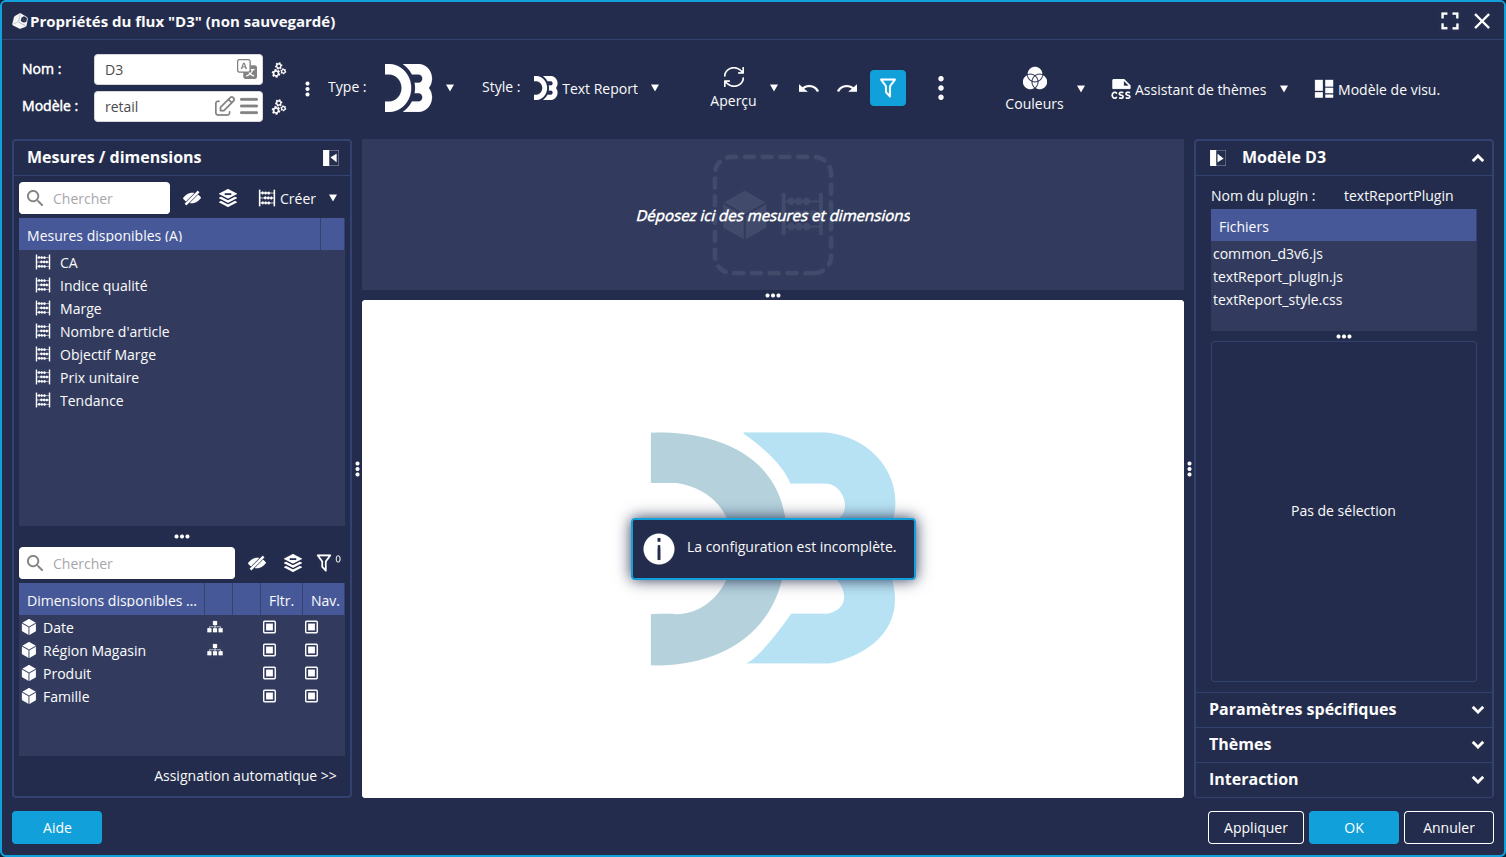Open the Assistant de thèmes menu
The height and width of the screenshot is (857, 1506).
tap(1199, 90)
